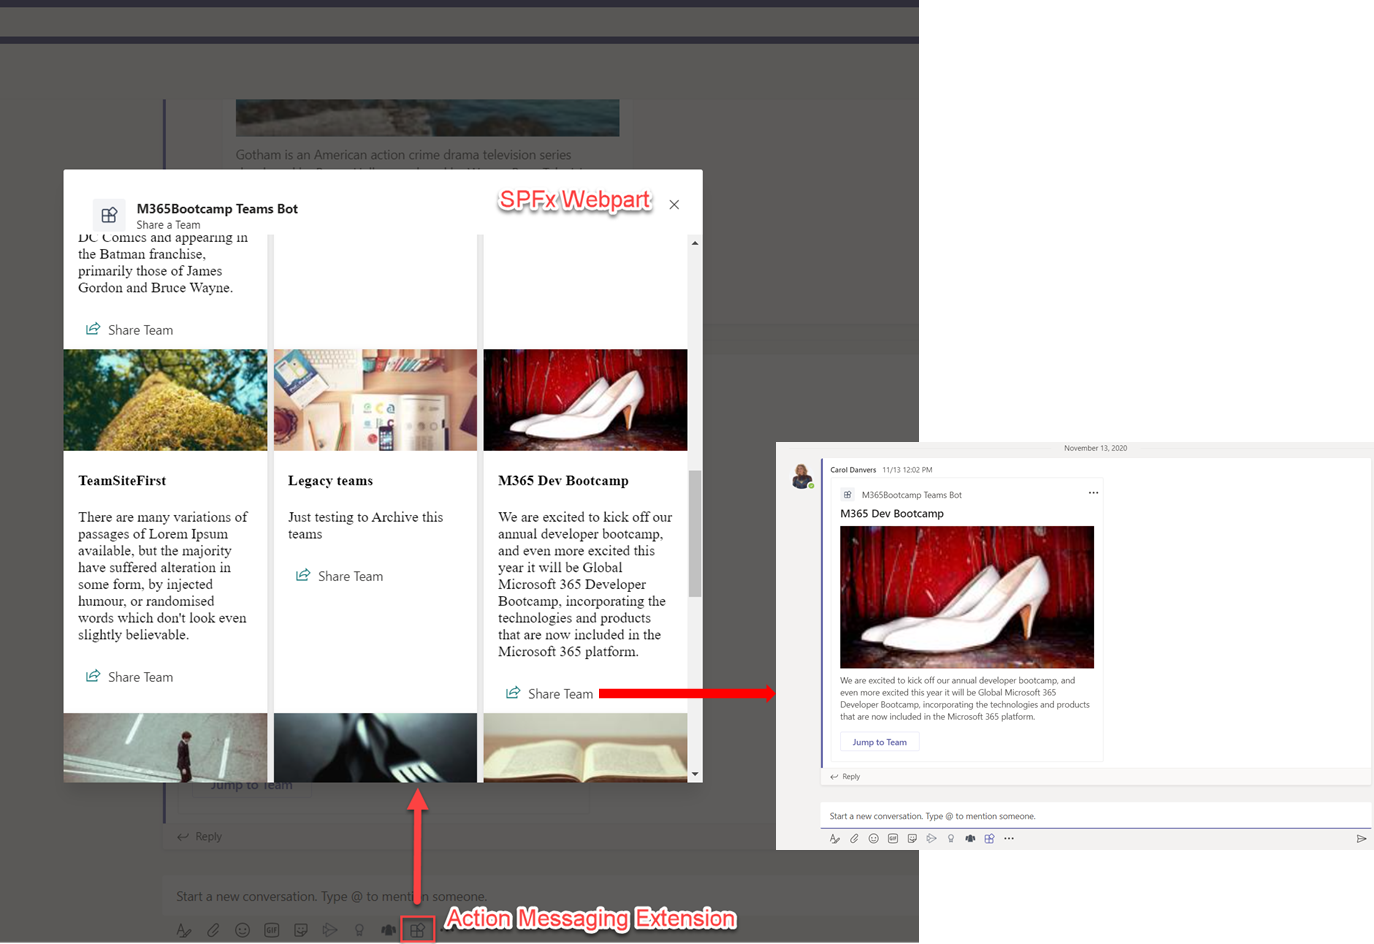Focus the dimmed background new conversation box
This screenshot has width=1374, height=944.
tap(540, 896)
